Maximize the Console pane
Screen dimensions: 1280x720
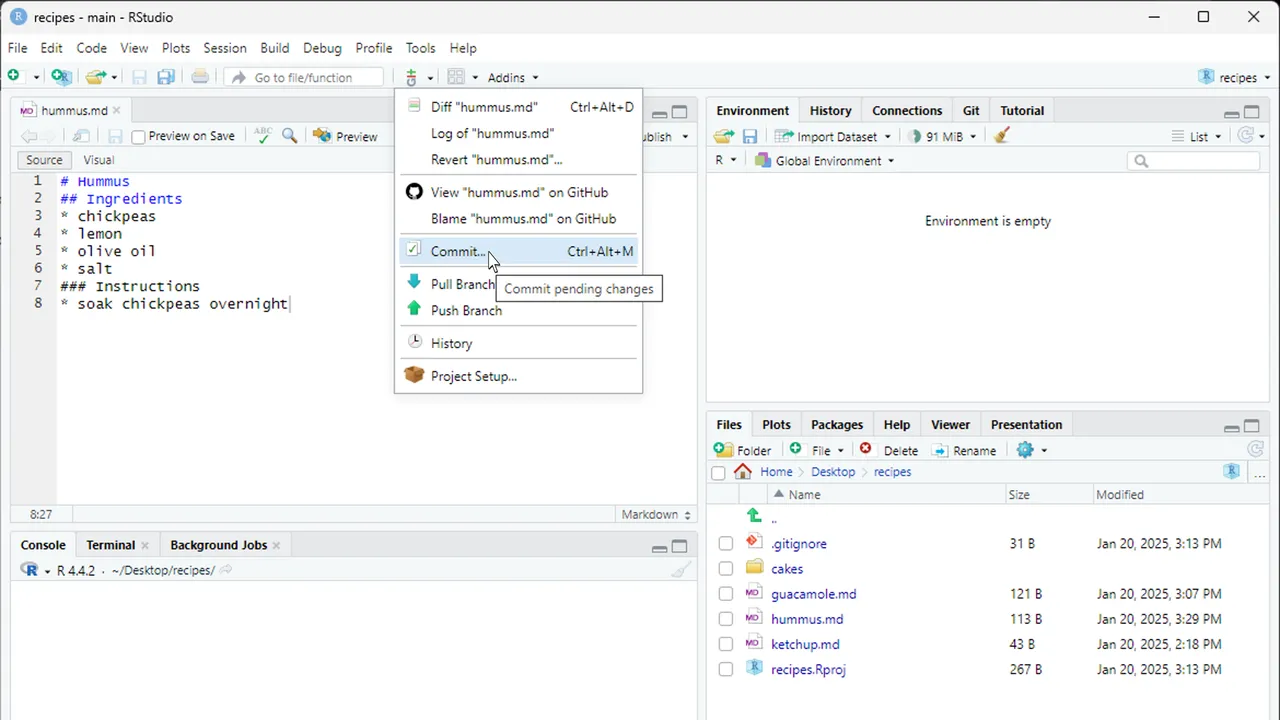click(x=679, y=546)
